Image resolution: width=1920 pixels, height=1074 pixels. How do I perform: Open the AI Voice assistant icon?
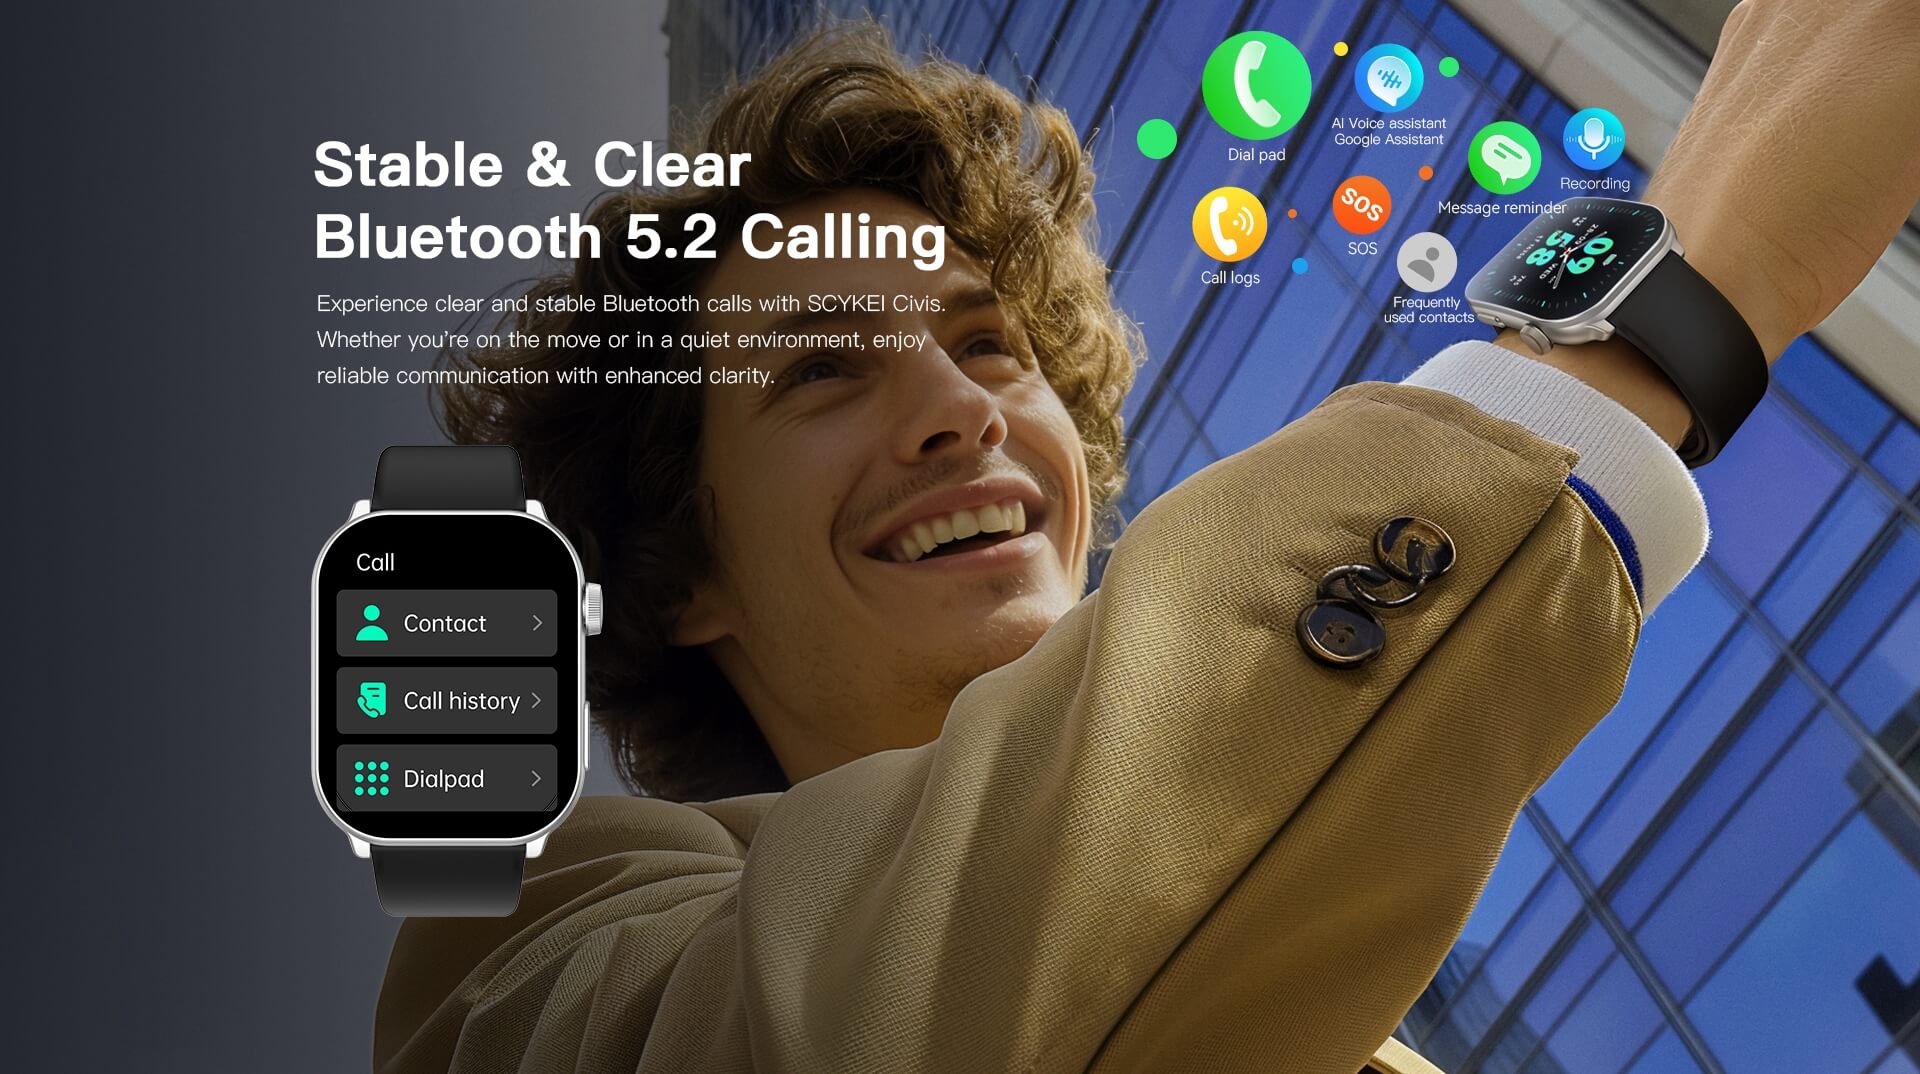click(1389, 78)
